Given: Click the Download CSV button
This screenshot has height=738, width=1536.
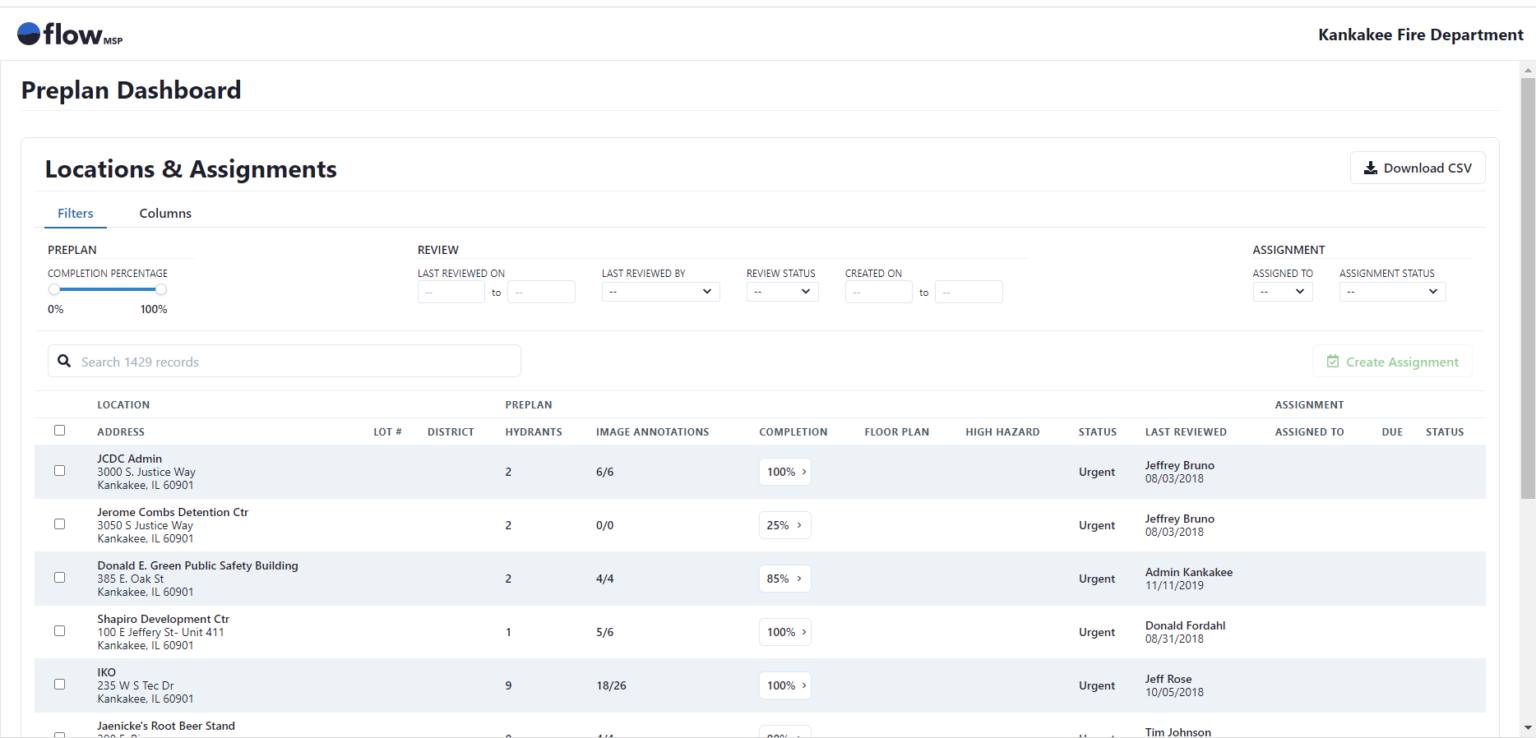Looking at the screenshot, I should [1417, 167].
